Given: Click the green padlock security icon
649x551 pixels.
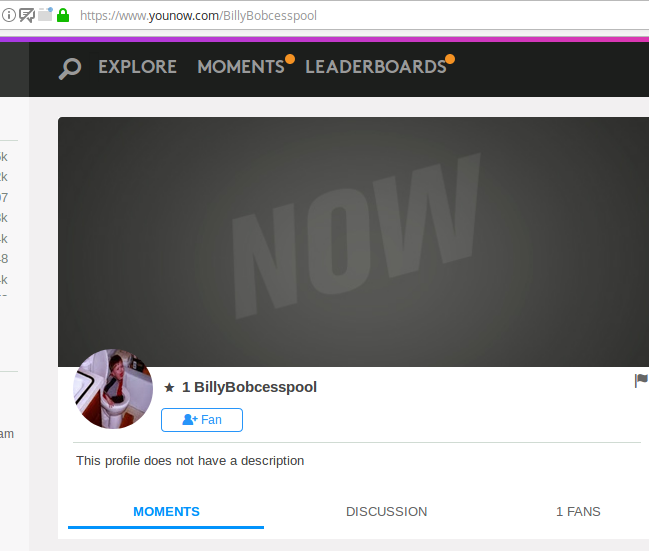Looking at the screenshot, I should click(63, 15).
